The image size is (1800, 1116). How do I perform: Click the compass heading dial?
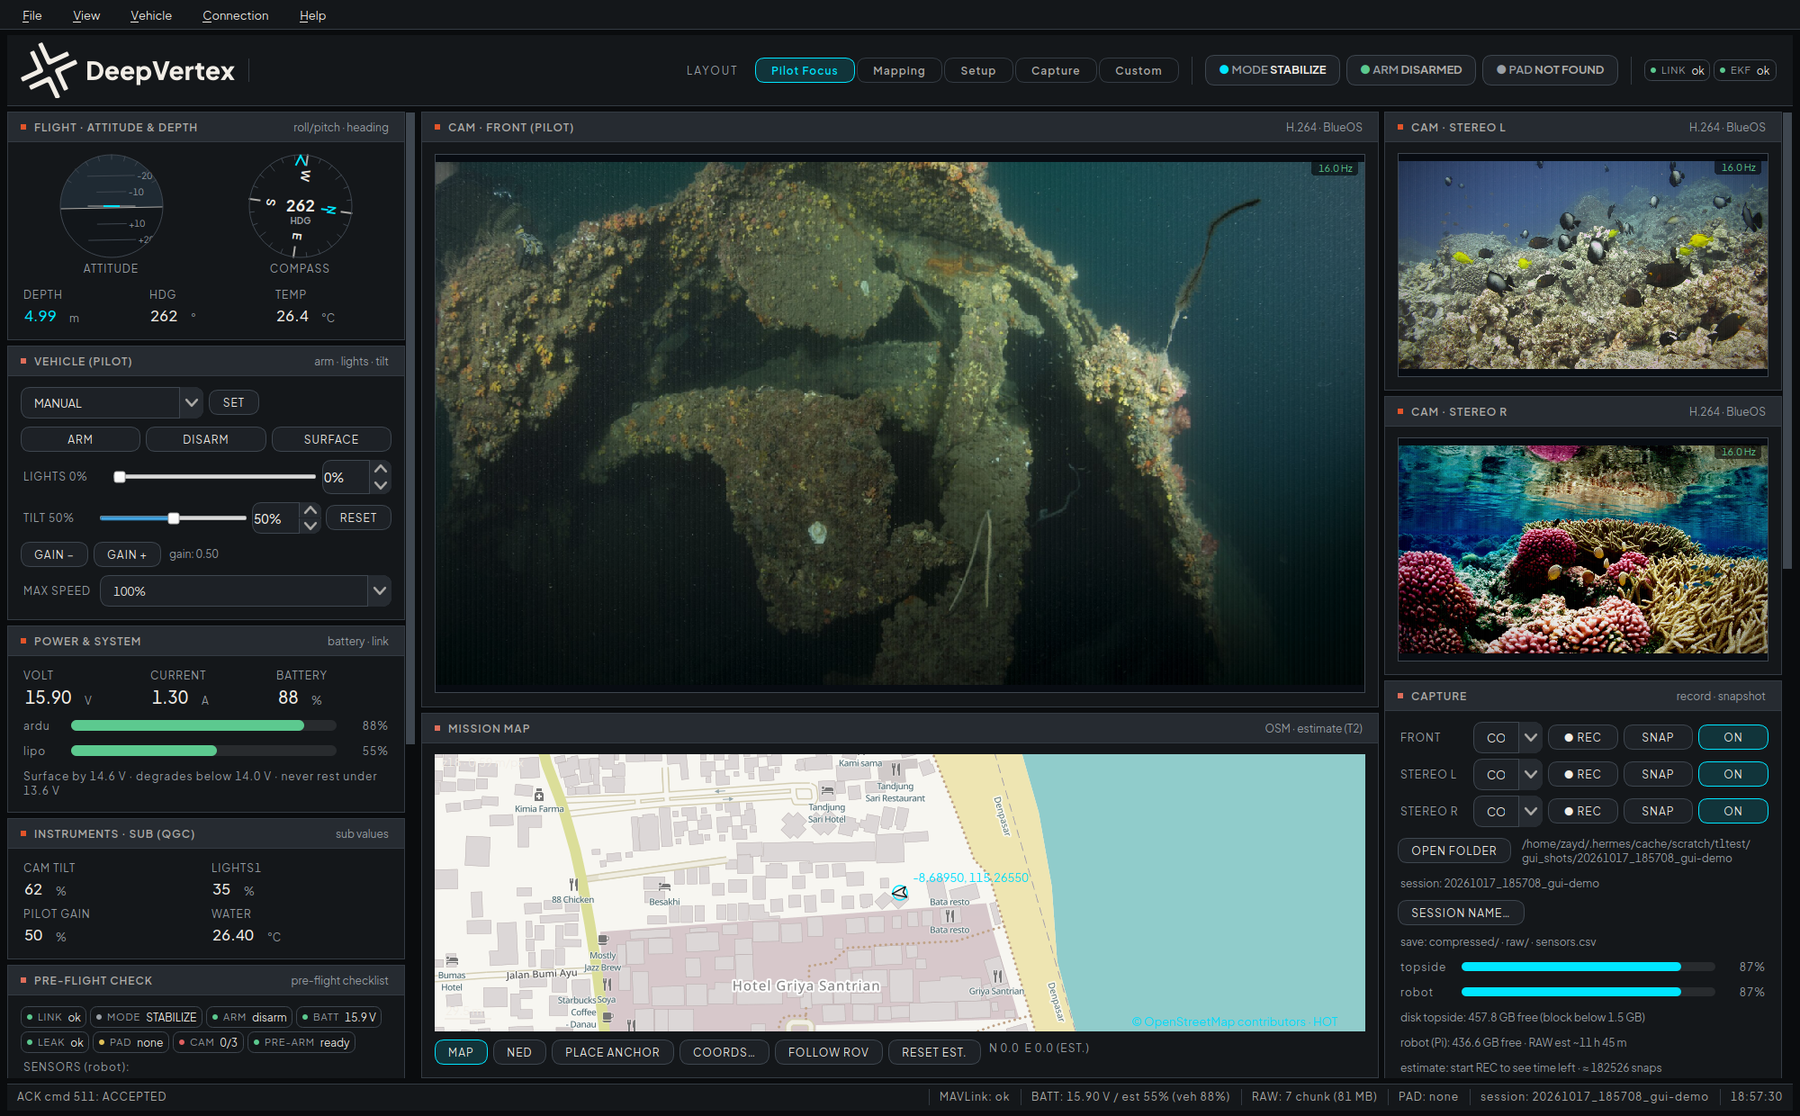300,206
